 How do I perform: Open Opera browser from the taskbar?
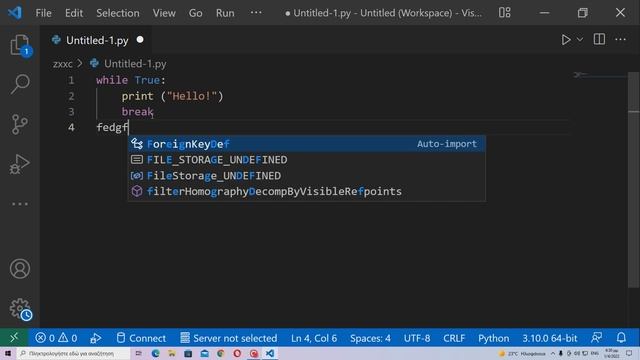[237, 353]
